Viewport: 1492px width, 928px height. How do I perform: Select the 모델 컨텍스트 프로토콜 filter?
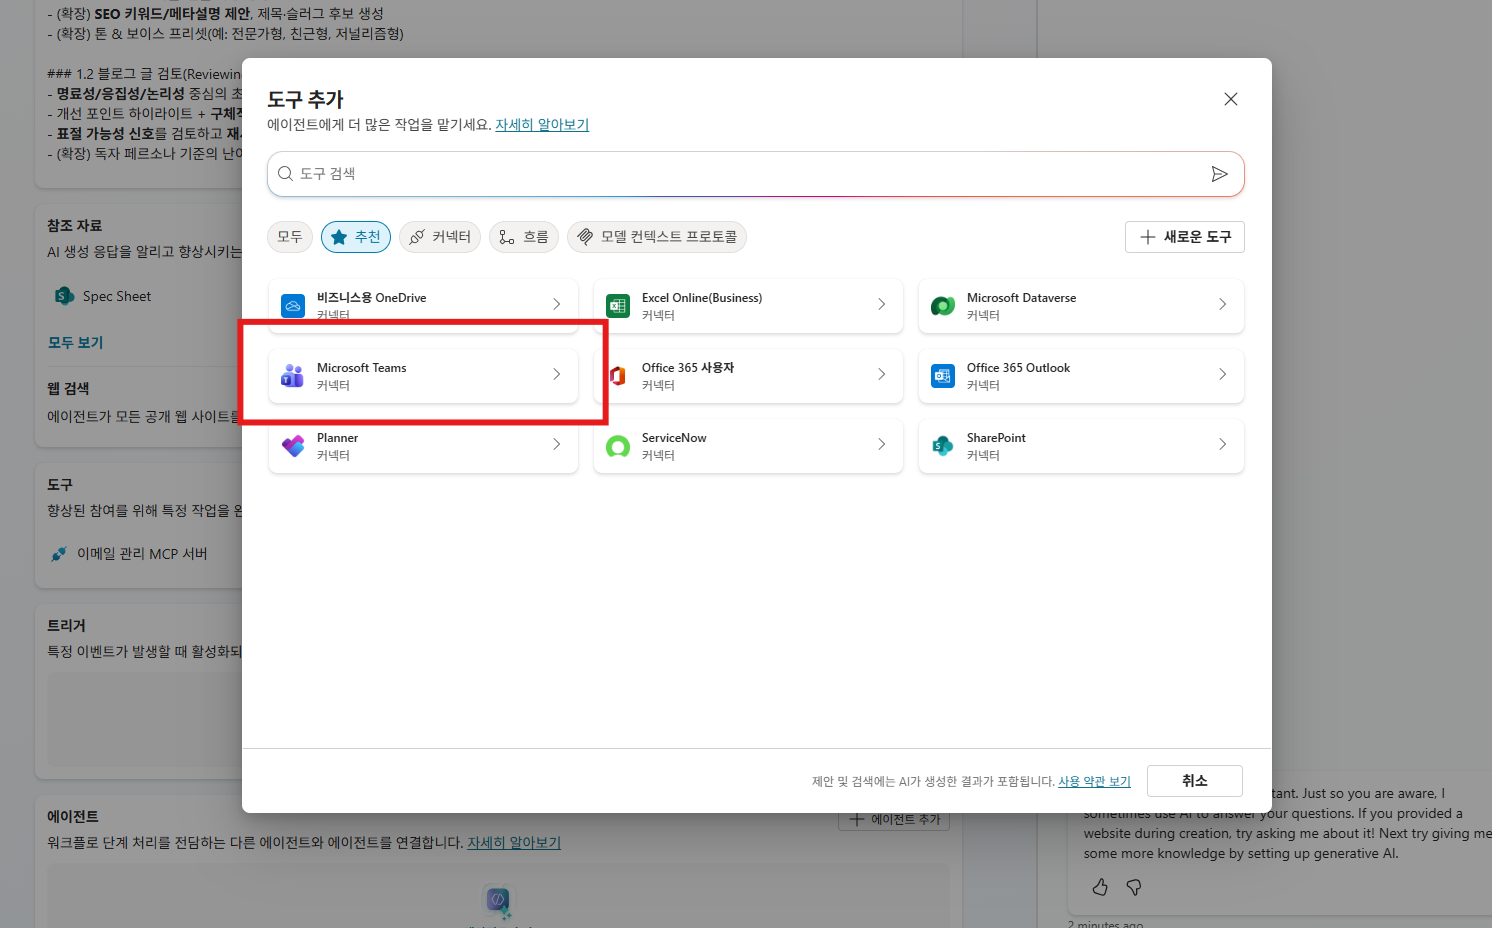tap(657, 237)
